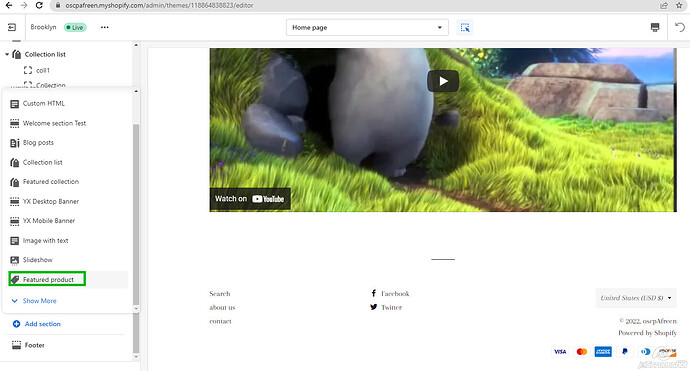
Task: Click the browser address bar URL
Action: click(159, 5)
